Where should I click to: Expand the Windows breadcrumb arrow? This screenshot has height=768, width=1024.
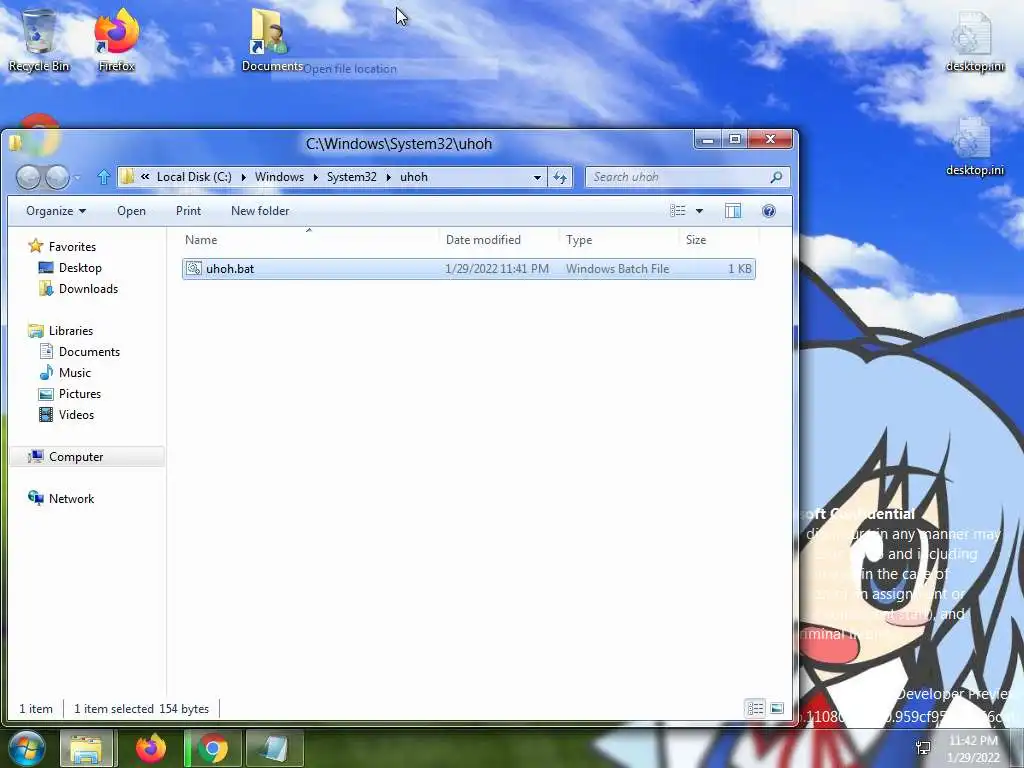(315, 177)
